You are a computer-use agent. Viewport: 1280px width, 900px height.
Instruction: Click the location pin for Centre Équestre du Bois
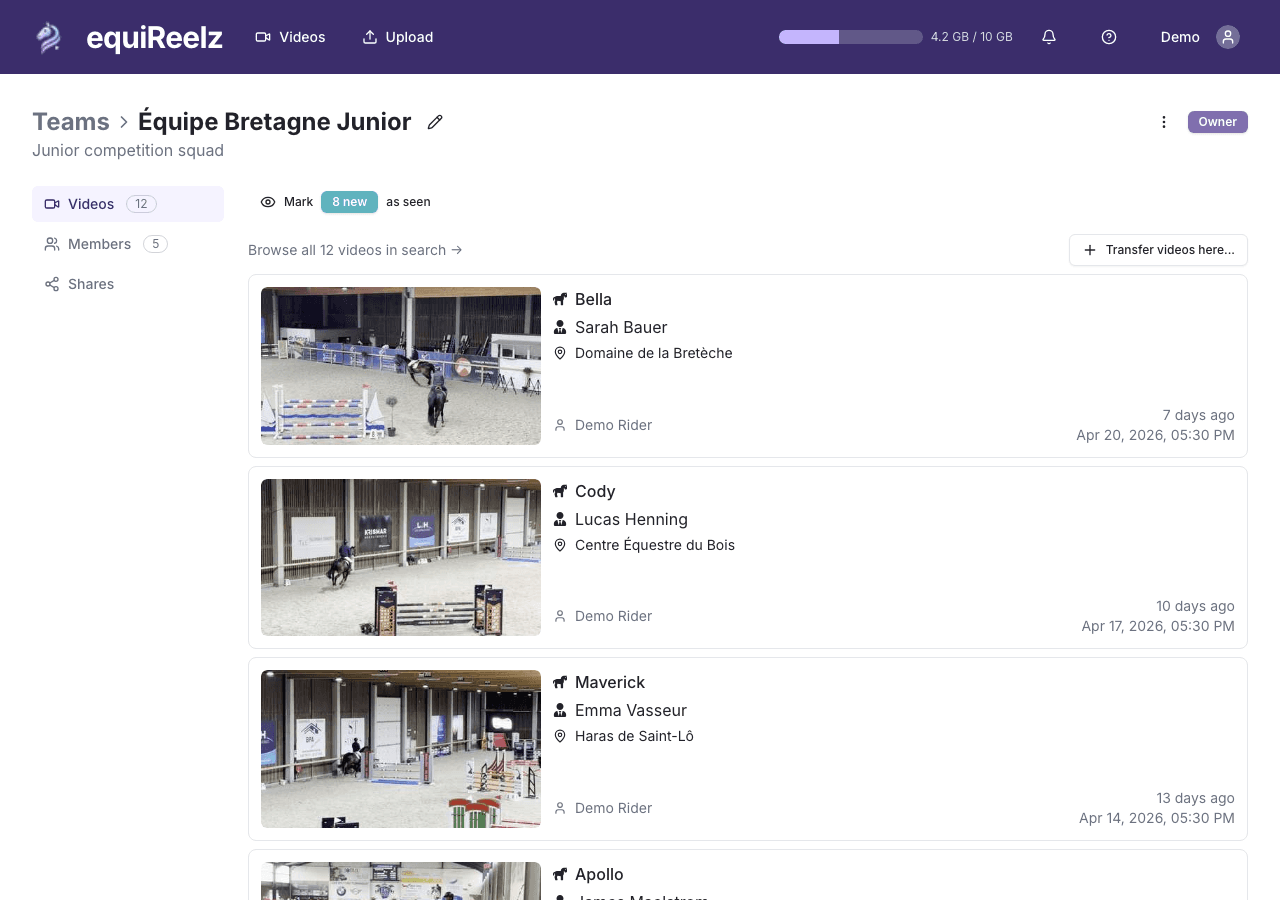pyautogui.click(x=560, y=545)
